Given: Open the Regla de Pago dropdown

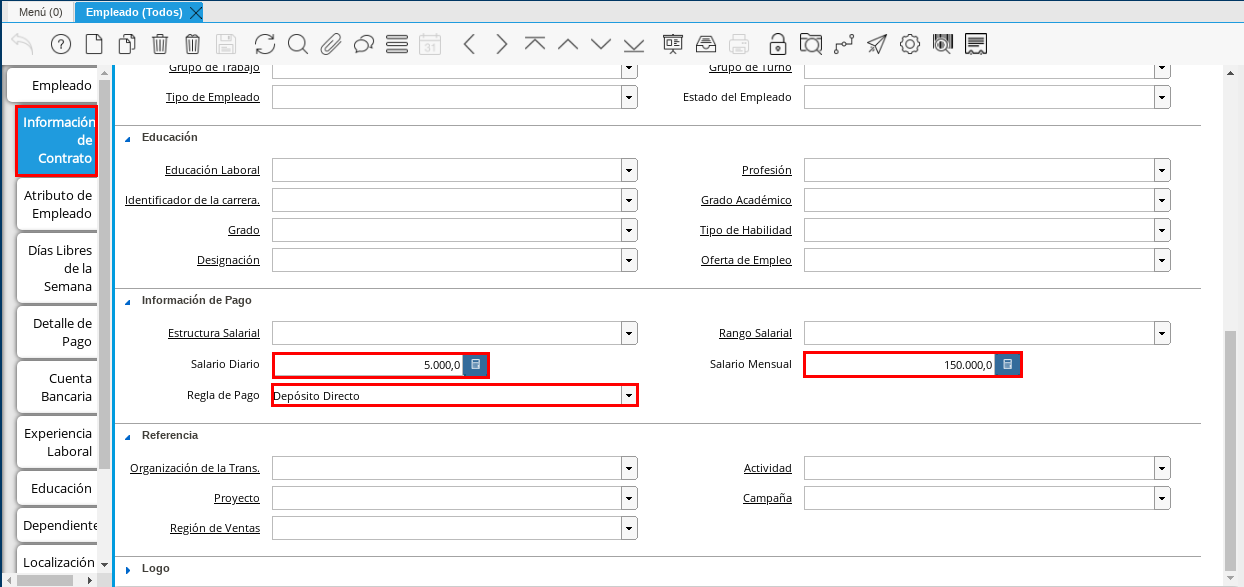Looking at the screenshot, I should (629, 396).
